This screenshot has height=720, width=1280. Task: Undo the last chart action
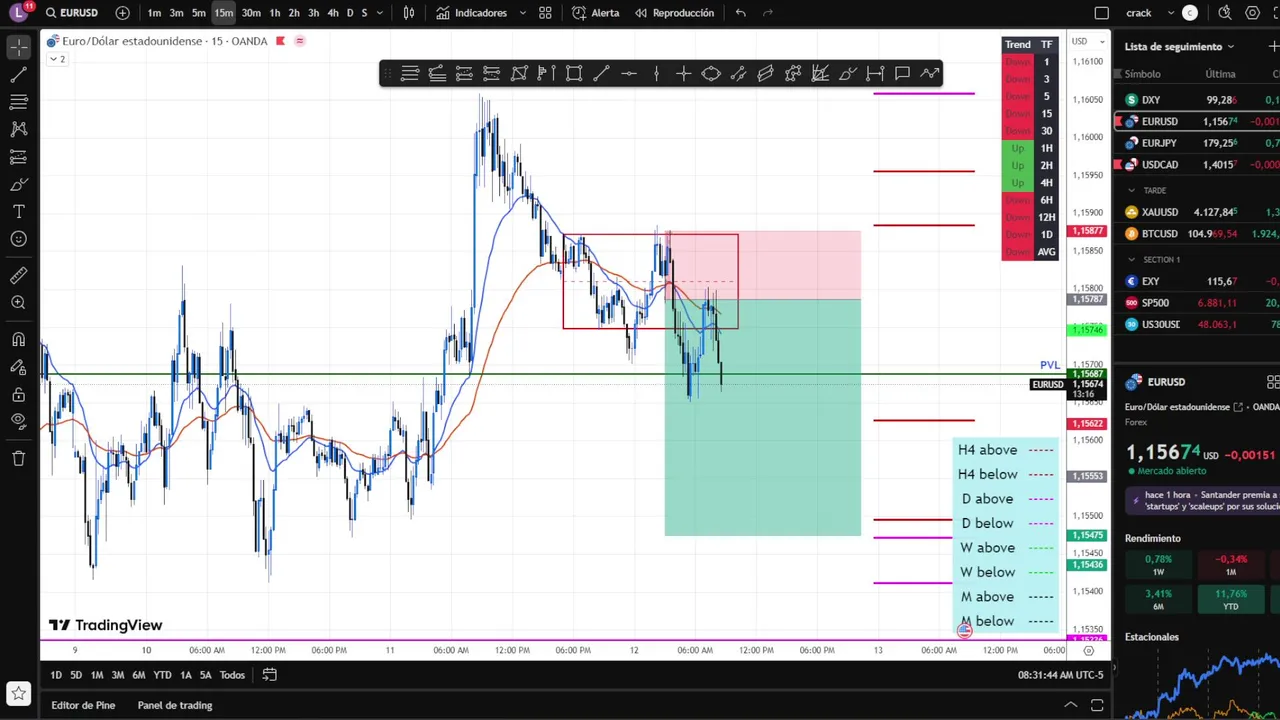(740, 13)
